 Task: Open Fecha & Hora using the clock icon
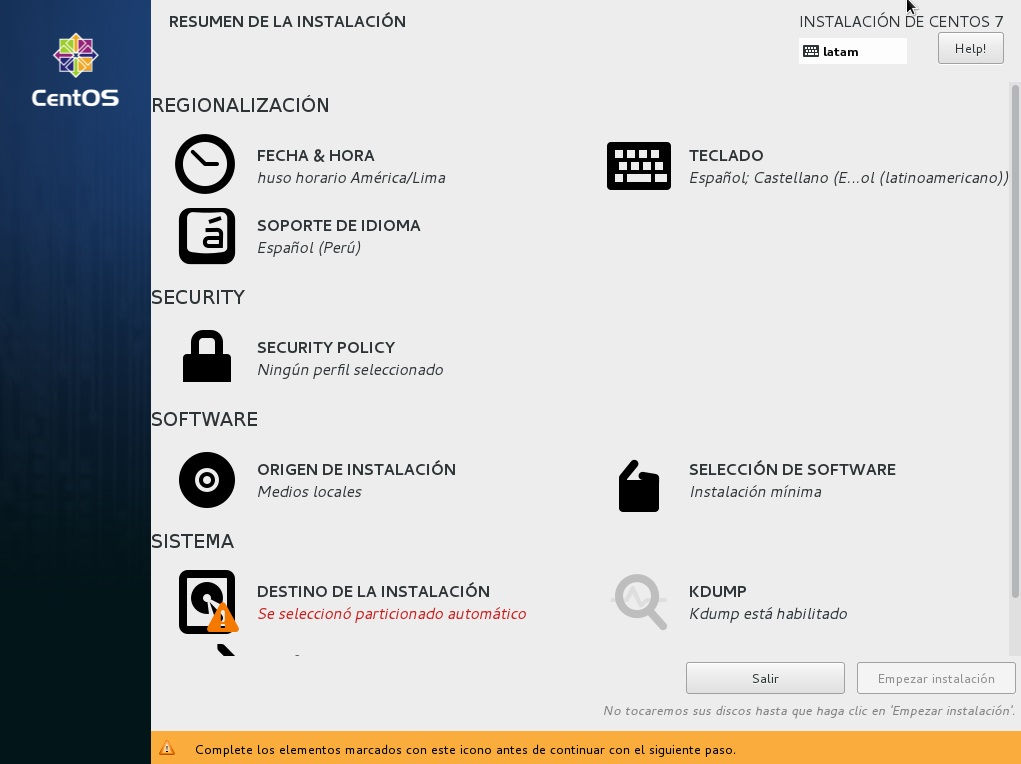205,163
